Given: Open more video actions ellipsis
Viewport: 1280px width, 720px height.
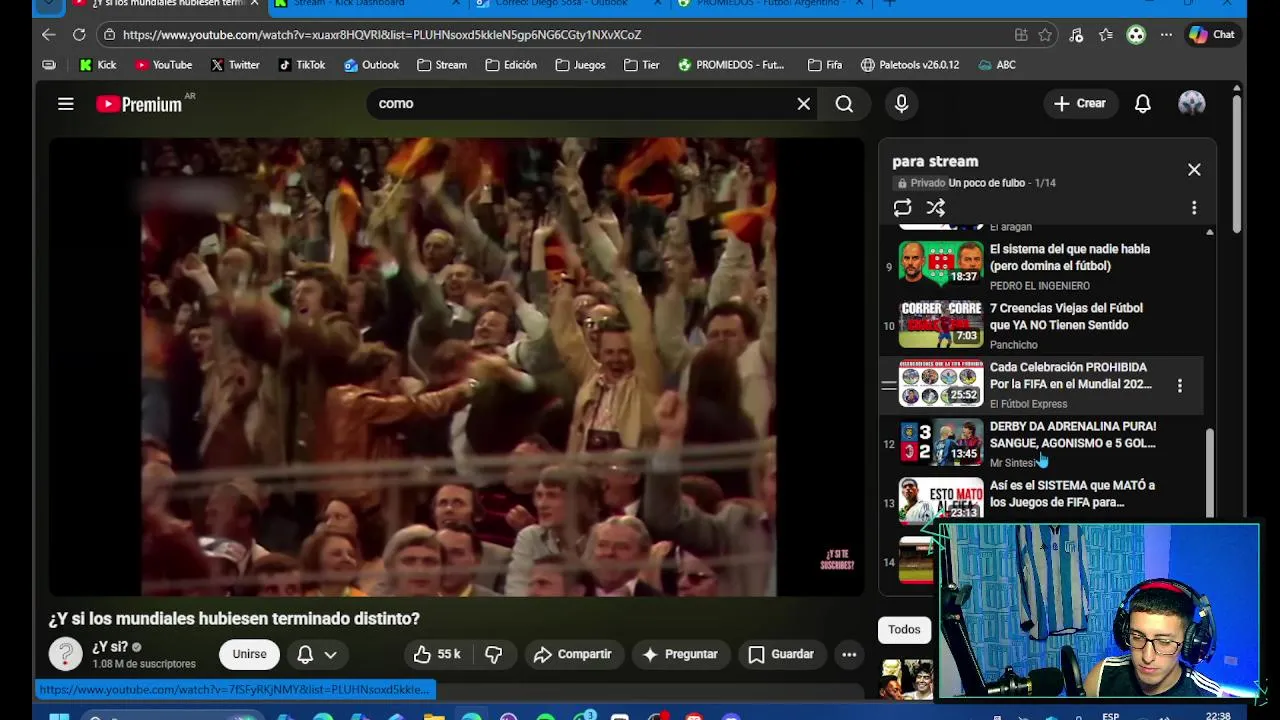Looking at the screenshot, I should point(849,654).
